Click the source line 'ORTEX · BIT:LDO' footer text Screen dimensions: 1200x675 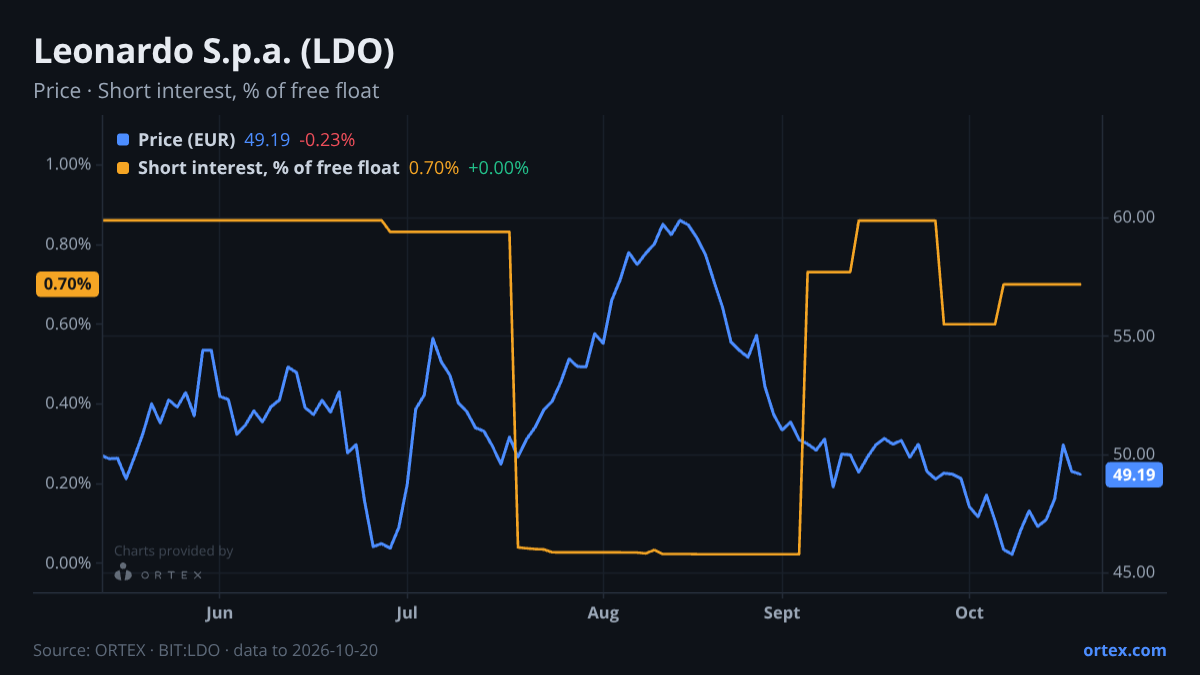click(x=206, y=650)
